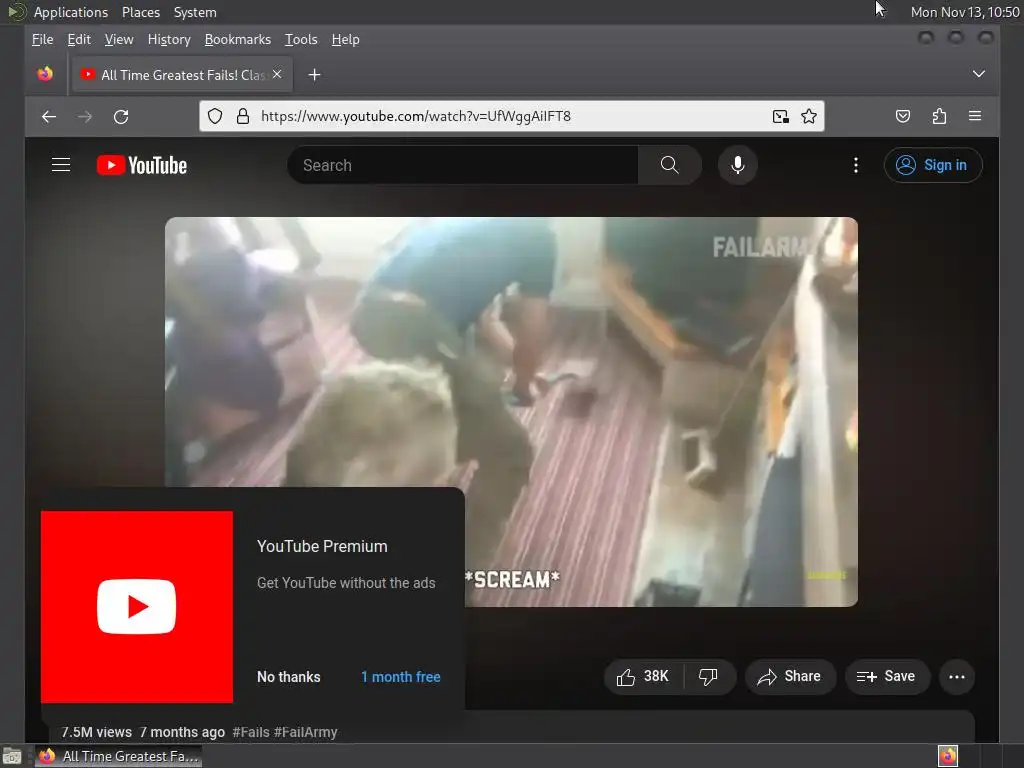
Task: Open a new tab with plus button
Action: click(314, 75)
